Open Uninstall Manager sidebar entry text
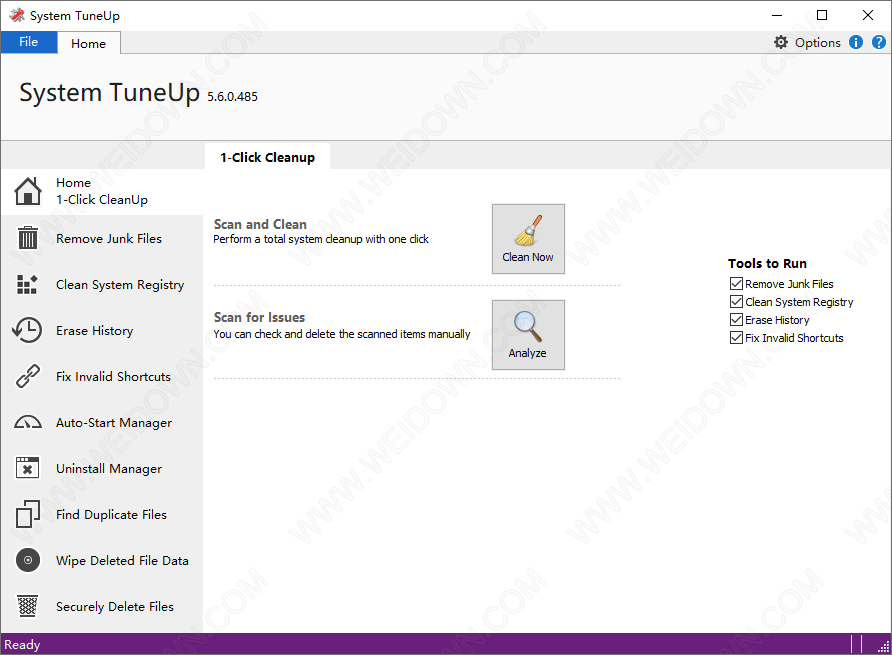 [x=109, y=468]
